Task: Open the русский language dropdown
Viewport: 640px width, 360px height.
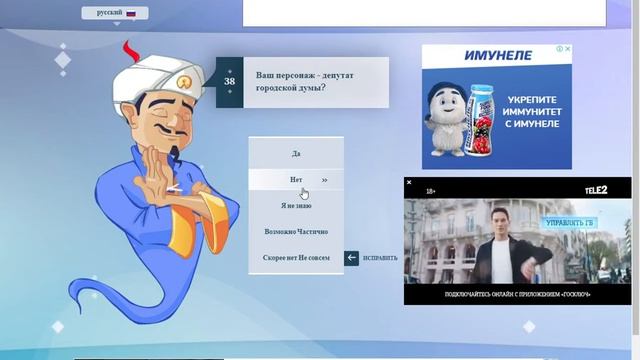Action: [x=115, y=13]
